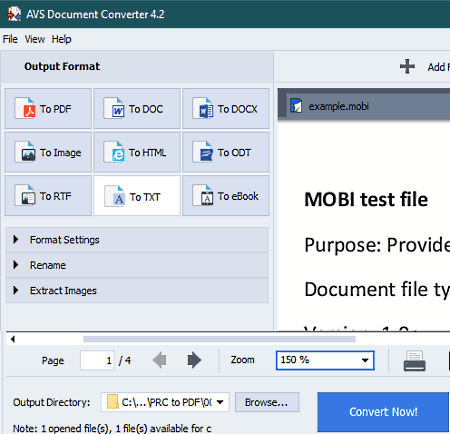The height and width of the screenshot is (434, 450).
Task: Expand the Extract Images section
Action: [137, 290]
